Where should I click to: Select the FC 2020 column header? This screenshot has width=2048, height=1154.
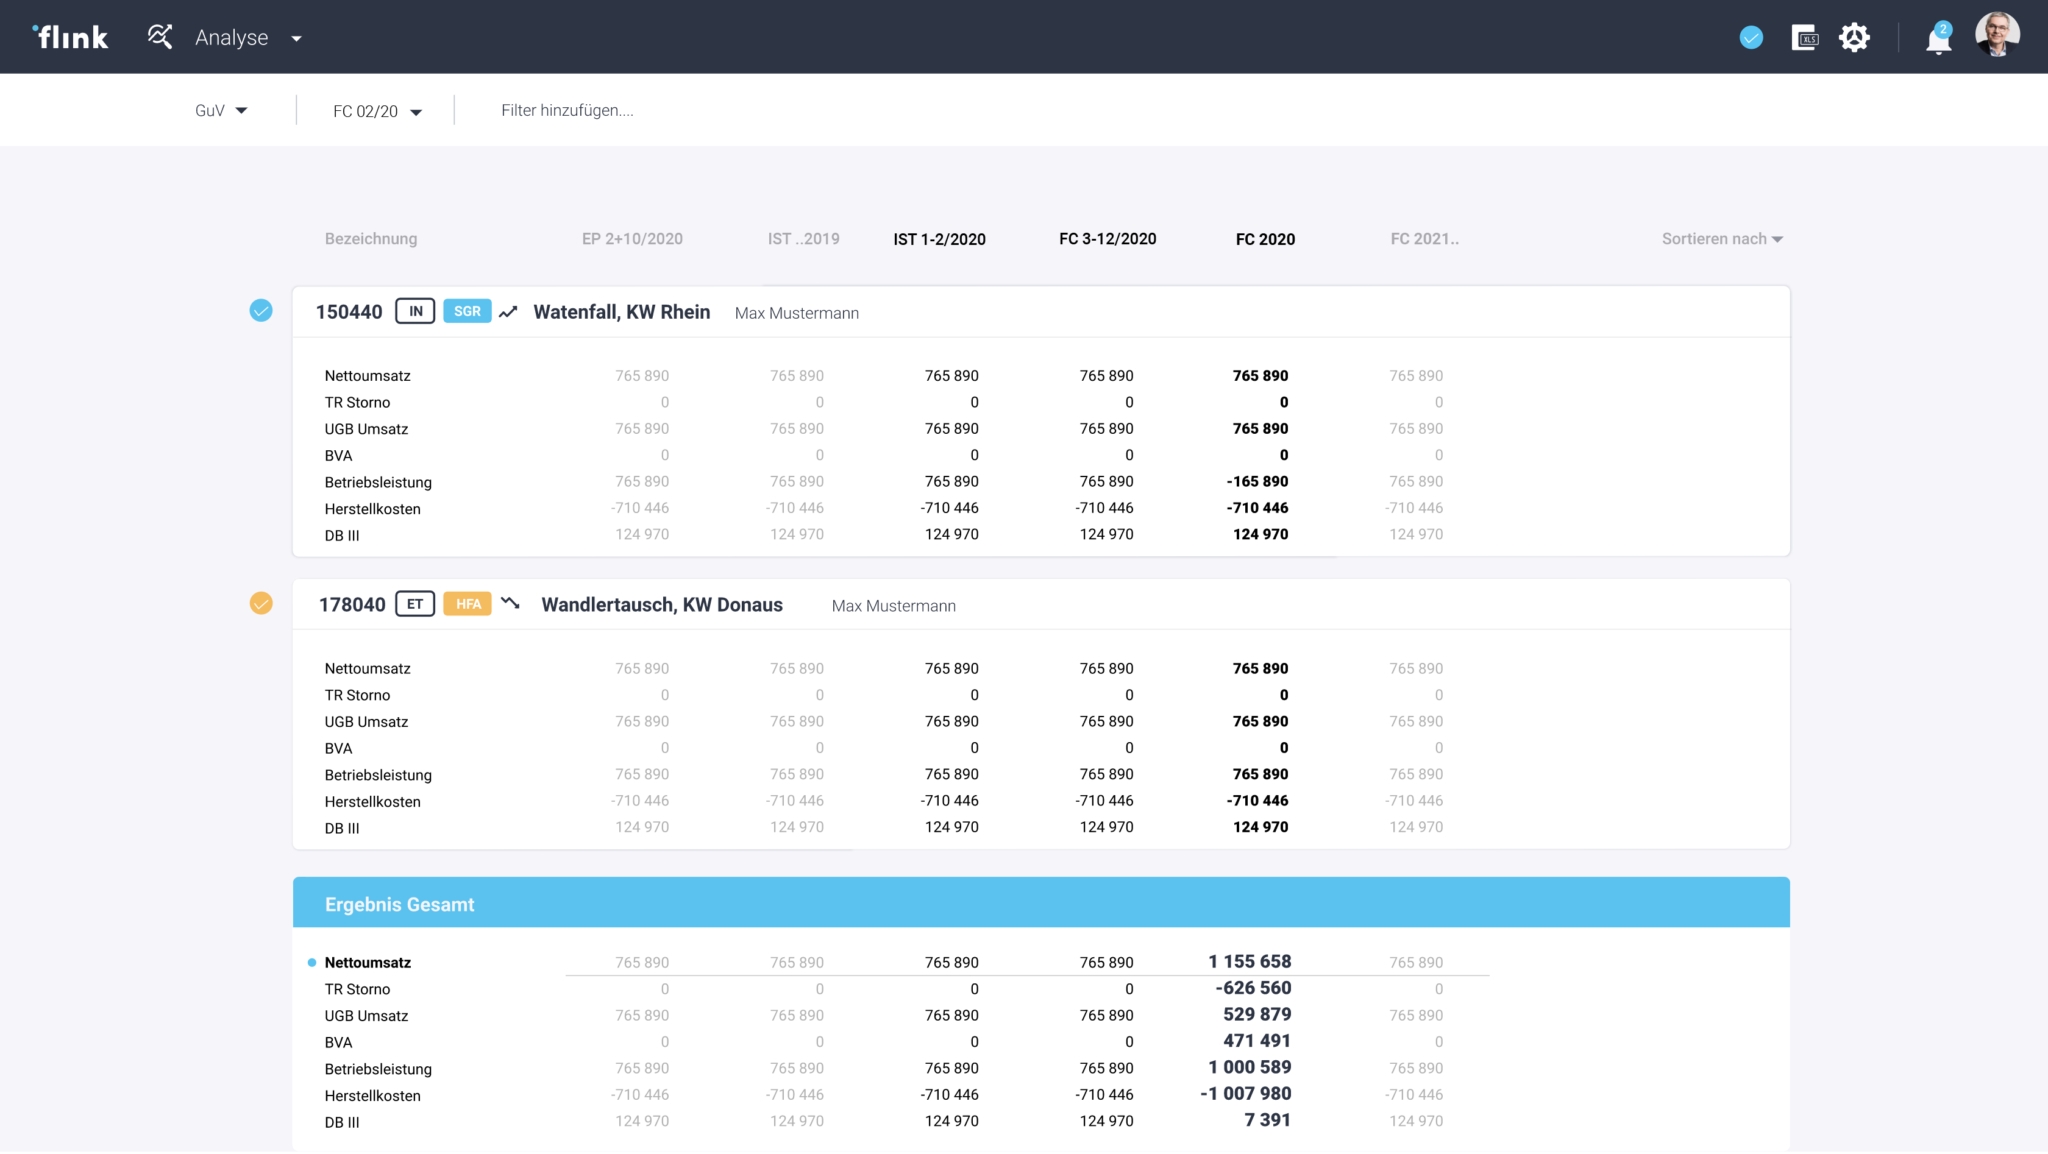(x=1265, y=239)
